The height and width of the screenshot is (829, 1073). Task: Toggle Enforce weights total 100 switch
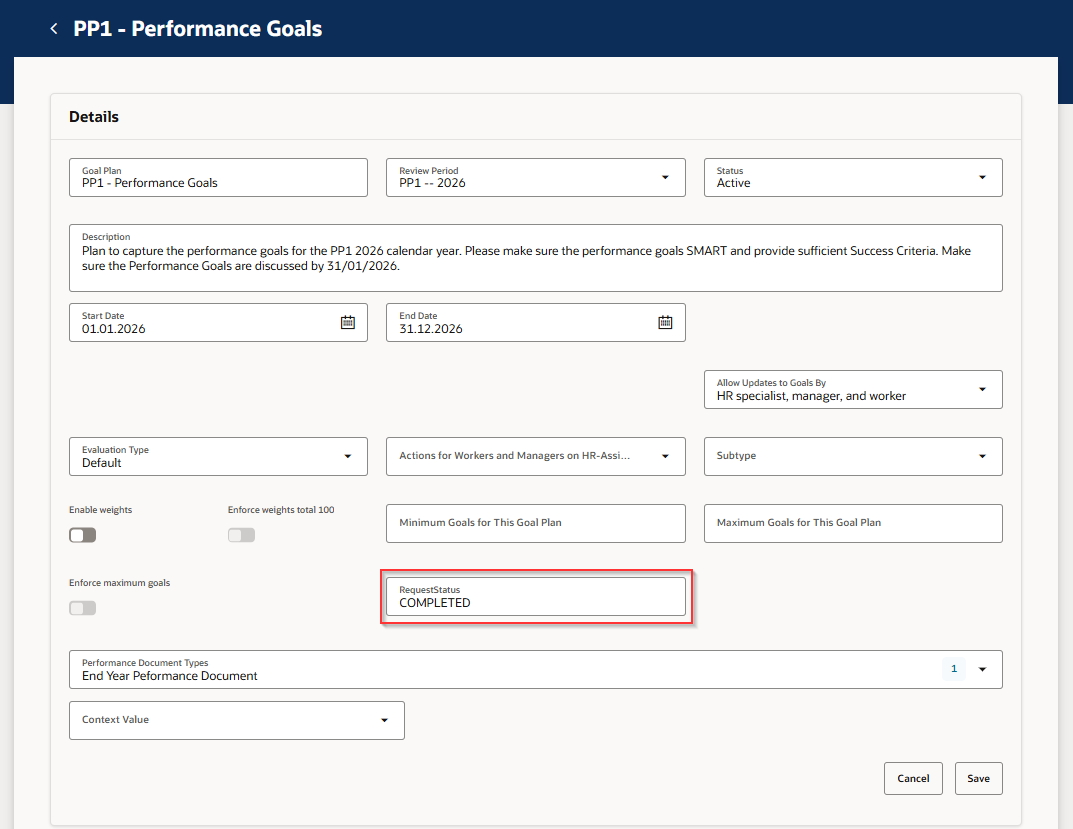tap(242, 535)
